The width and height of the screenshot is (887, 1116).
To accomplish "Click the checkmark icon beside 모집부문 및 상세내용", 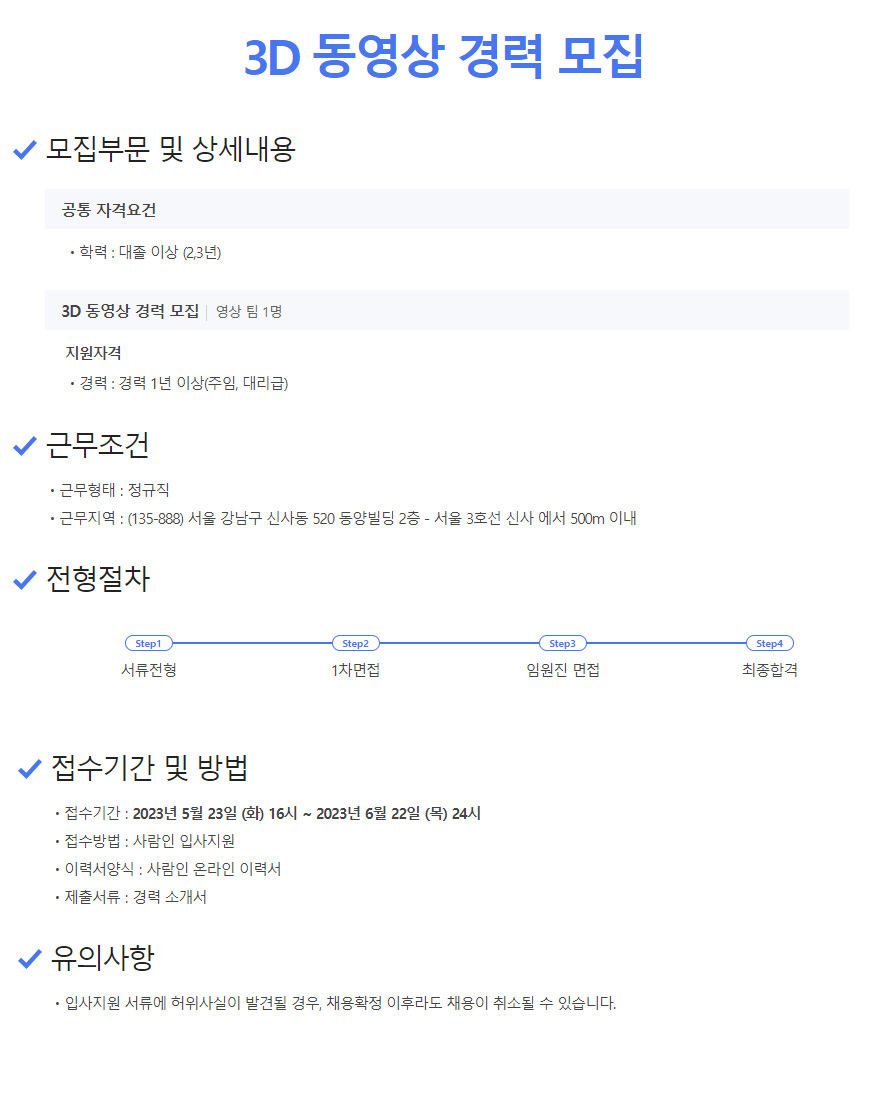I will pos(25,150).
